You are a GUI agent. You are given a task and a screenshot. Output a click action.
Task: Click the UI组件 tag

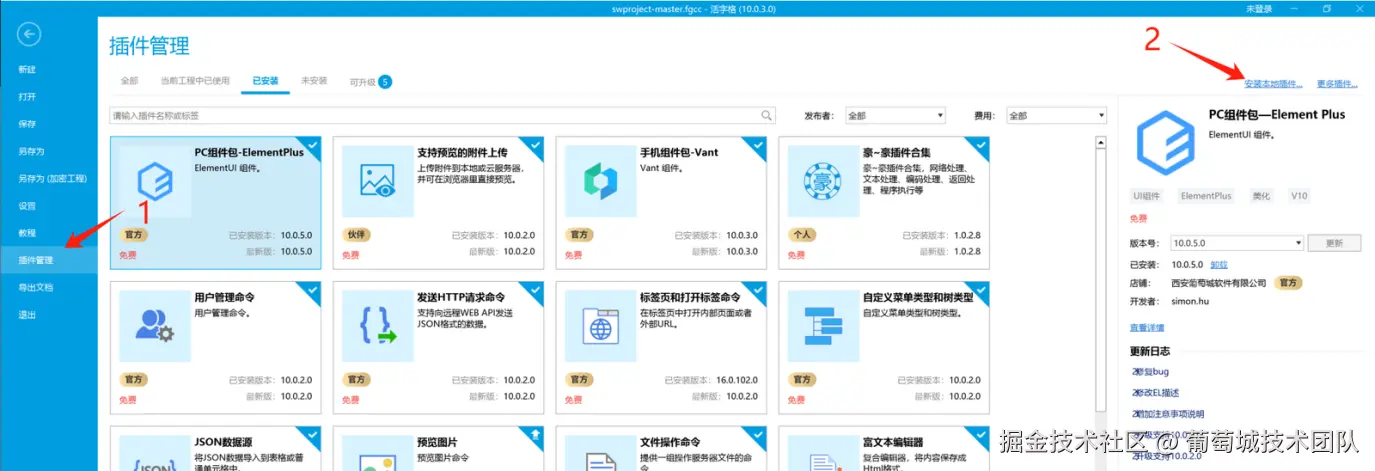(x=1147, y=196)
